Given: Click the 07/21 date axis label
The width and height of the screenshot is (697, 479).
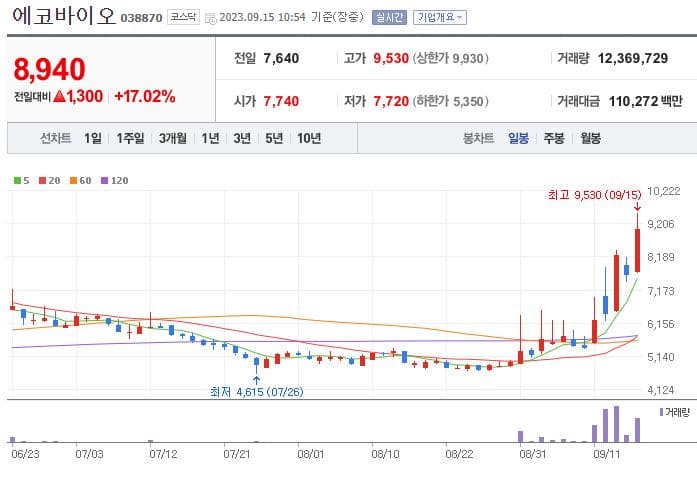Looking at the screenshot, I should click(236, 454).
